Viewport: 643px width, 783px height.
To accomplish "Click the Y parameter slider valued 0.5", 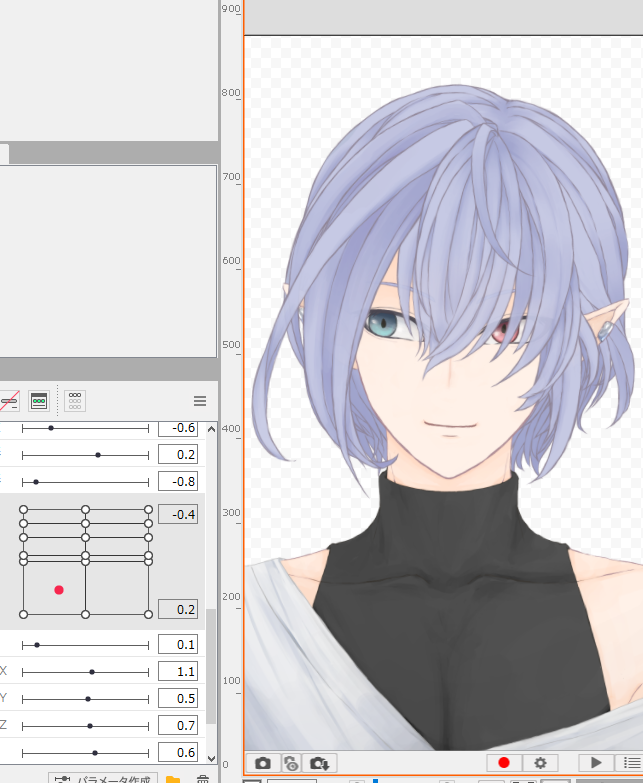I will click(85, 699).
